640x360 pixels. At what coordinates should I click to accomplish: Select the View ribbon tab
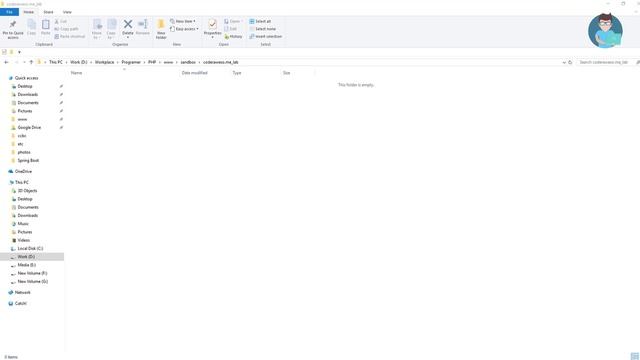[67, 12]
